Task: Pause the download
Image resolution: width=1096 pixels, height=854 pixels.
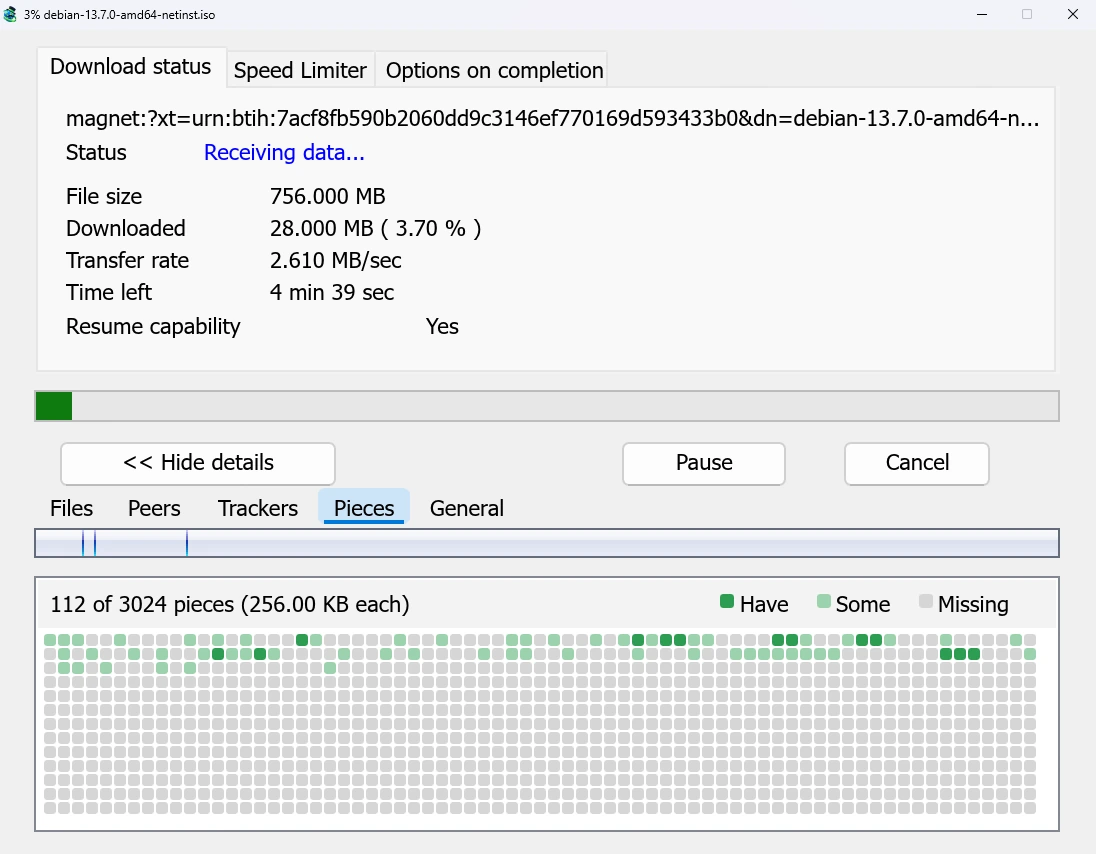Action: click(x=704, y=463)
